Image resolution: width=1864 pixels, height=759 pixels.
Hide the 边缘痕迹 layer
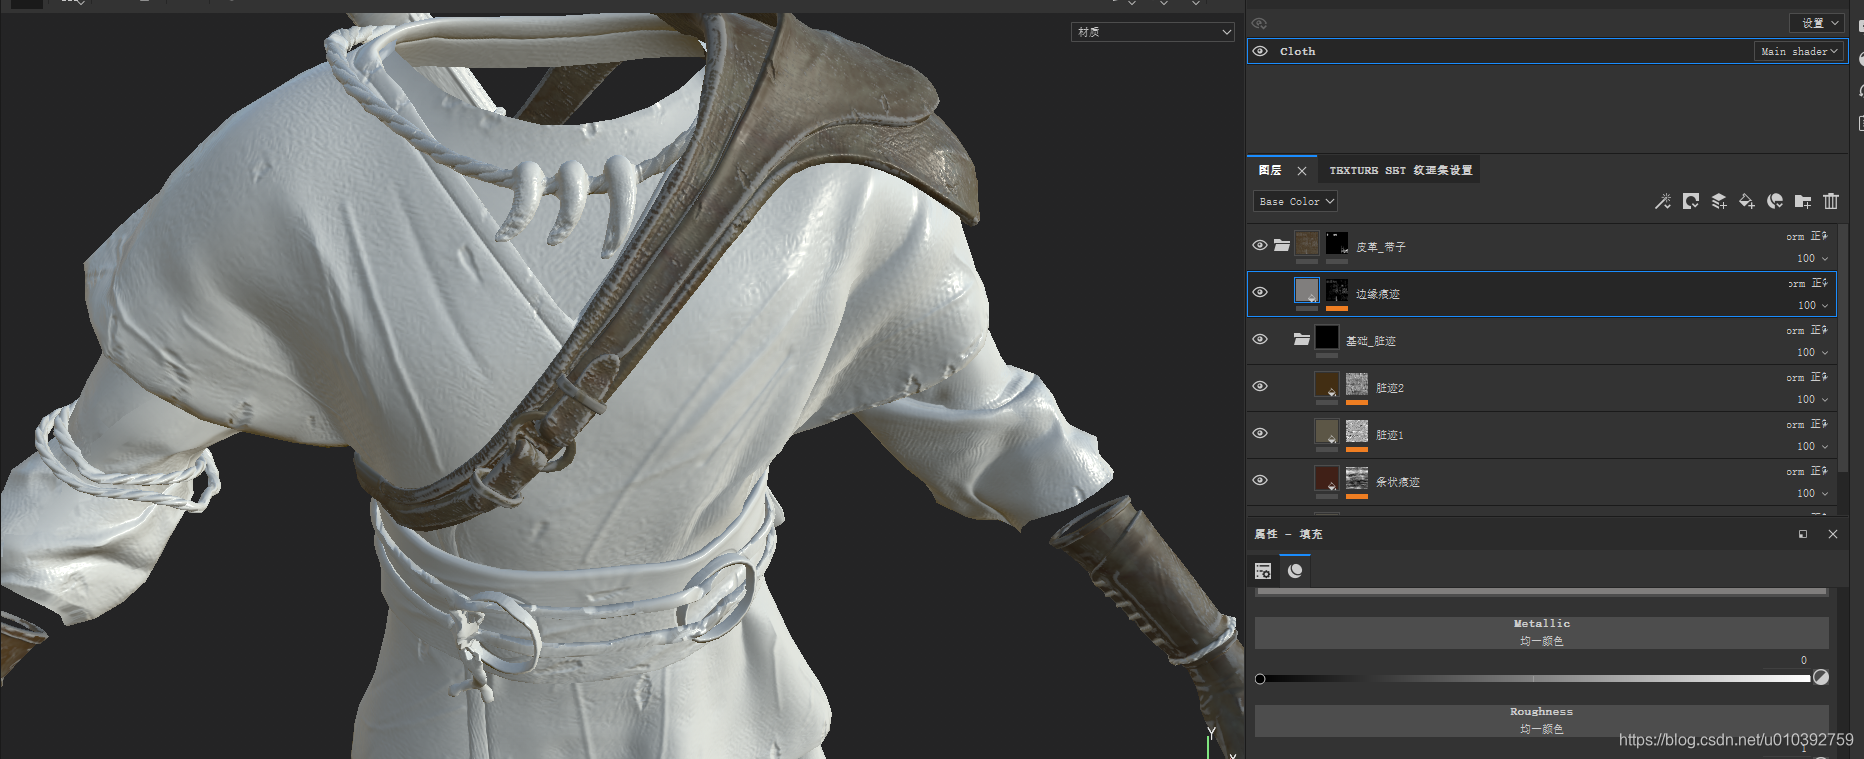(x=1260, y=292)
